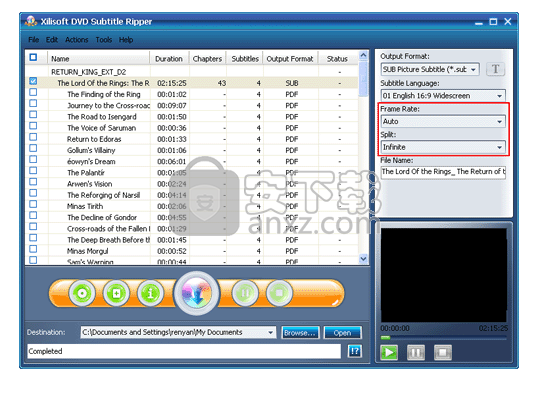
Task: Click the Subtitles column header
Action: pos(245,59)
